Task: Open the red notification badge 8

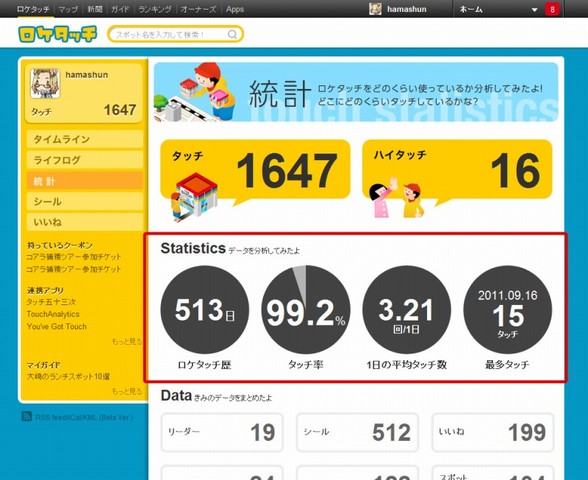Action: click(x=552, y=9)
